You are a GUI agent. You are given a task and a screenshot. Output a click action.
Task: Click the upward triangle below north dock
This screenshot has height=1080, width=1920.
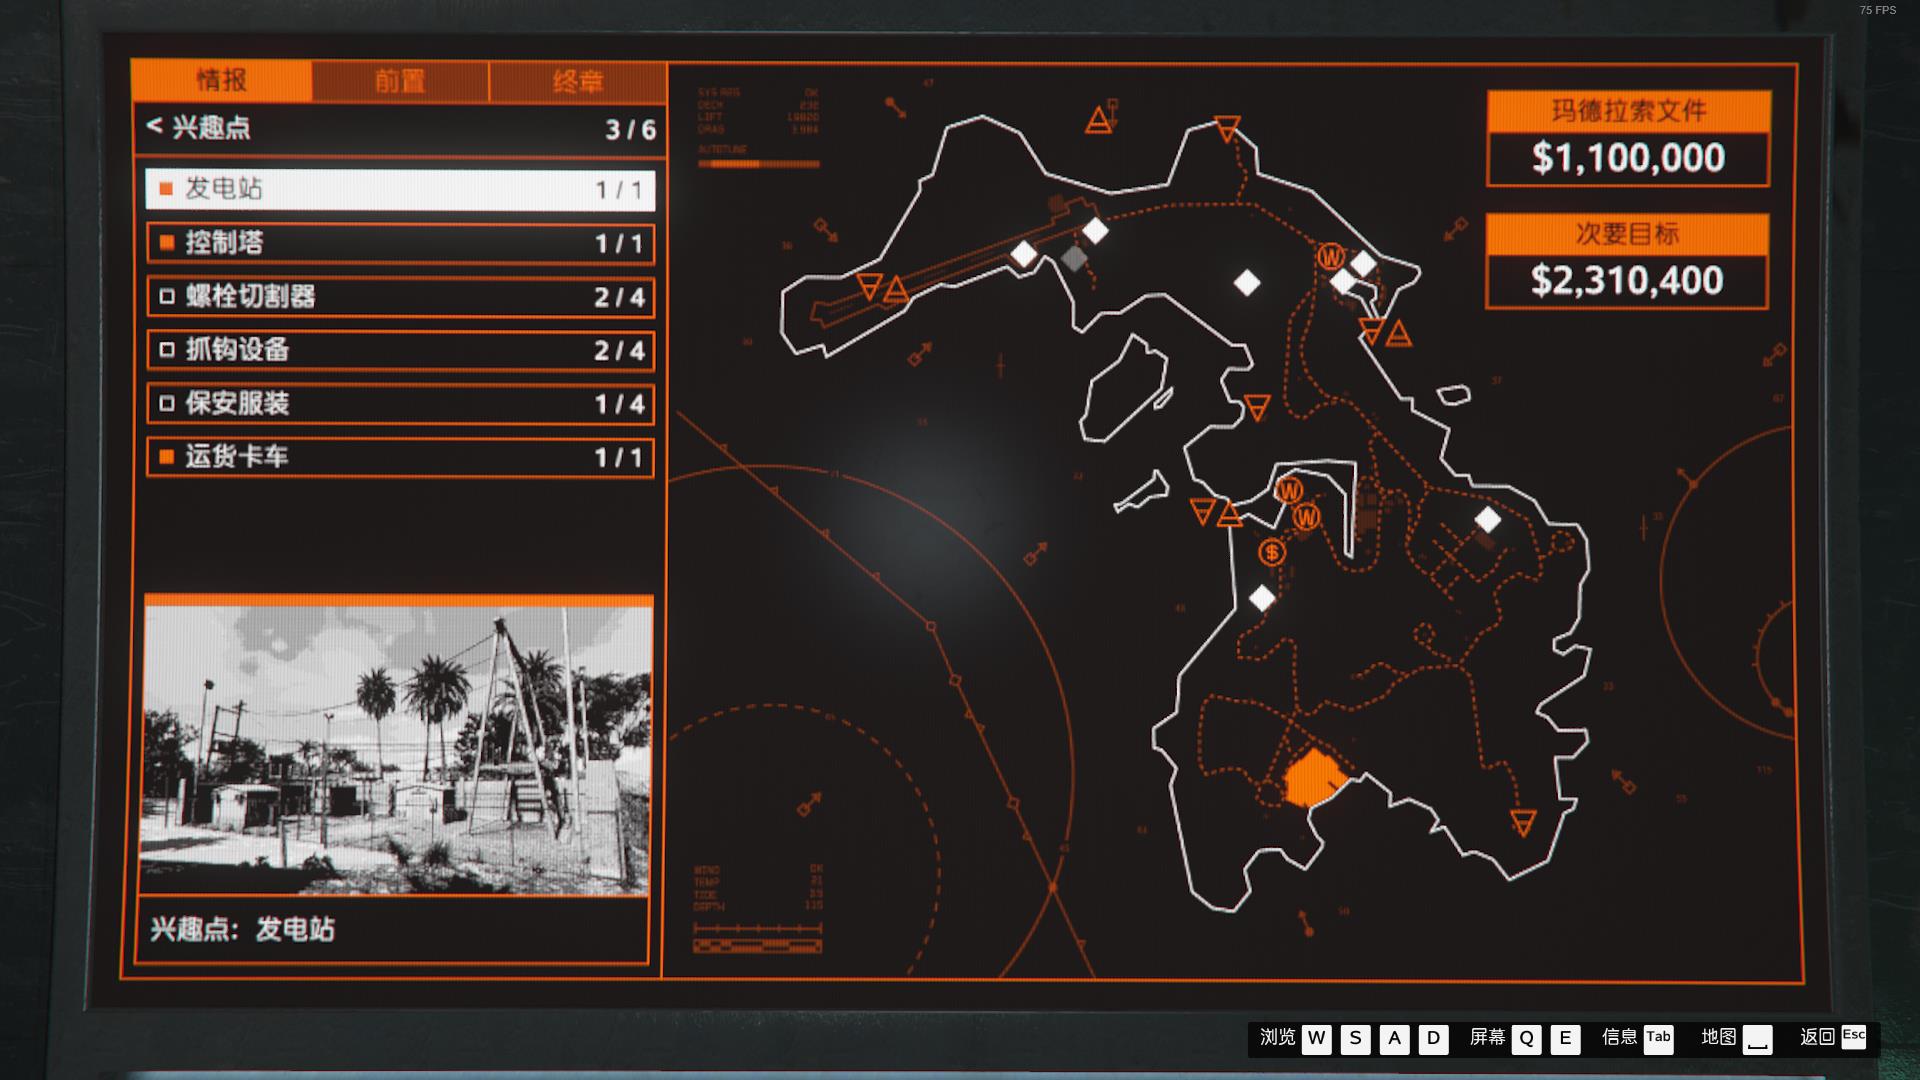tap(1398, 333)
